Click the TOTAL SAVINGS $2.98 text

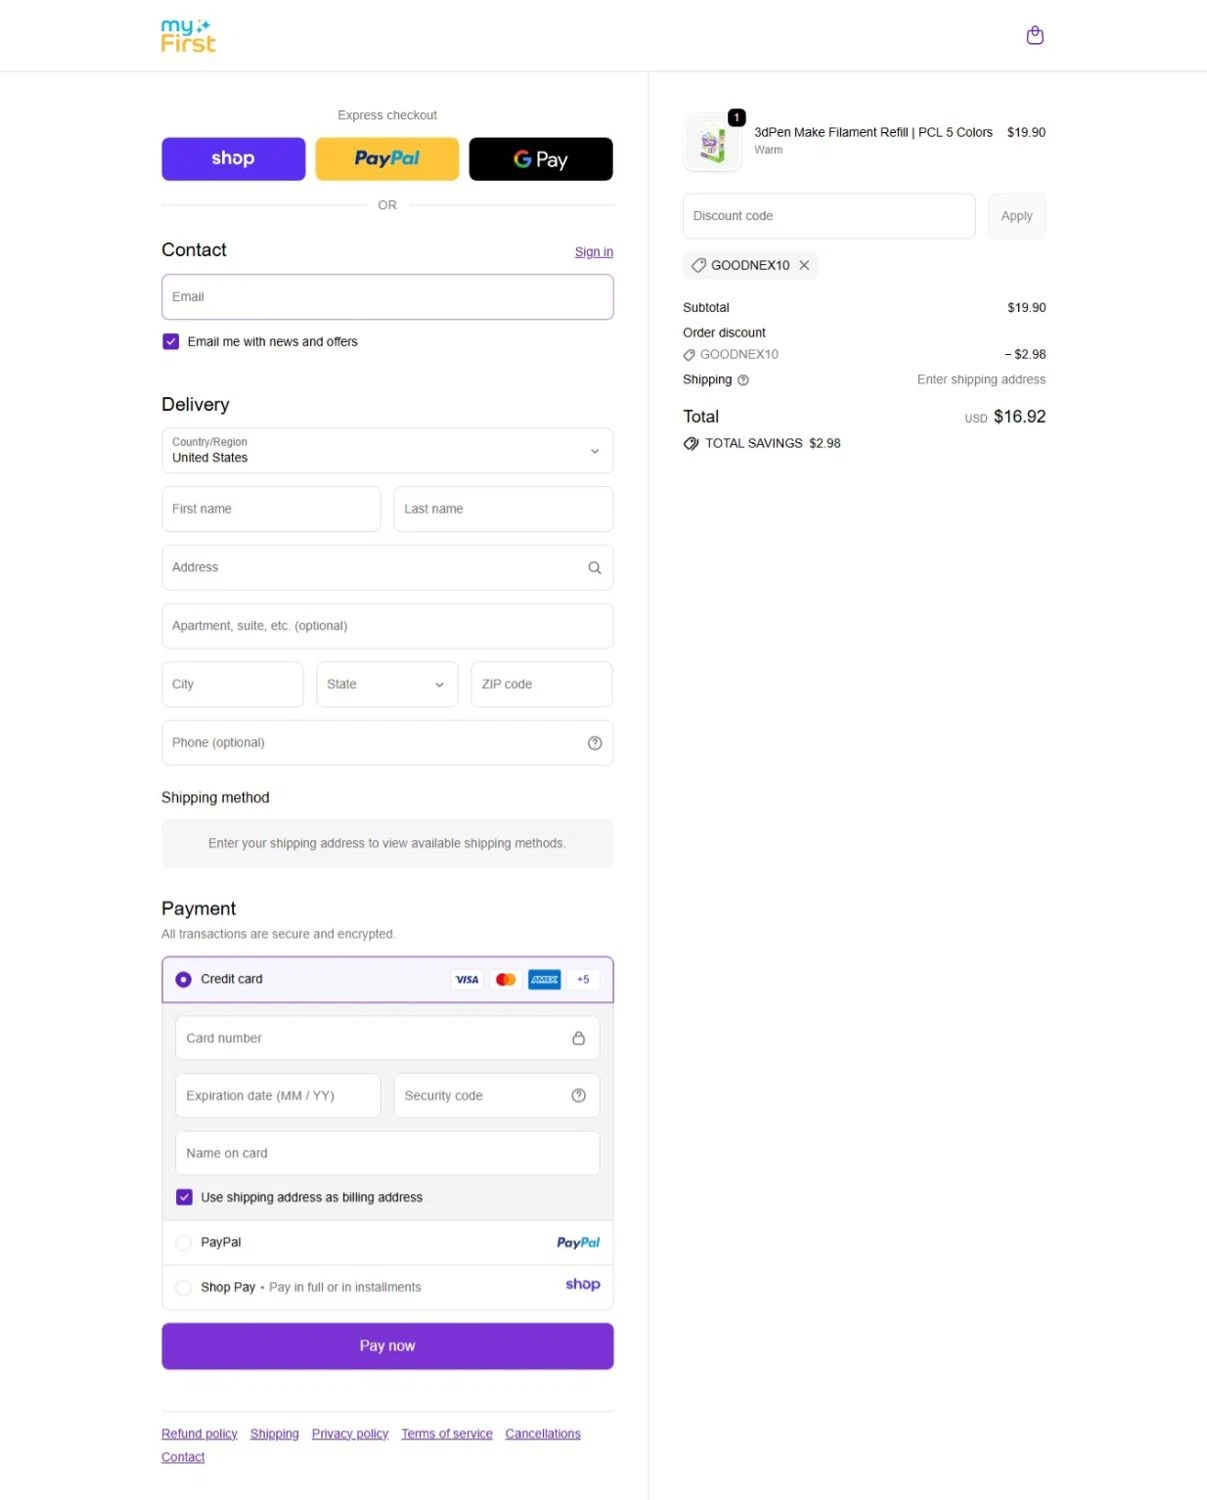tap(773, 444)
